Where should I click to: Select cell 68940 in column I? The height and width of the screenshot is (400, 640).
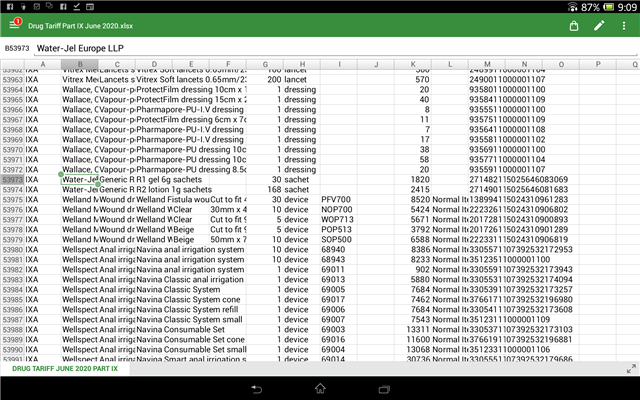[339, 249]
